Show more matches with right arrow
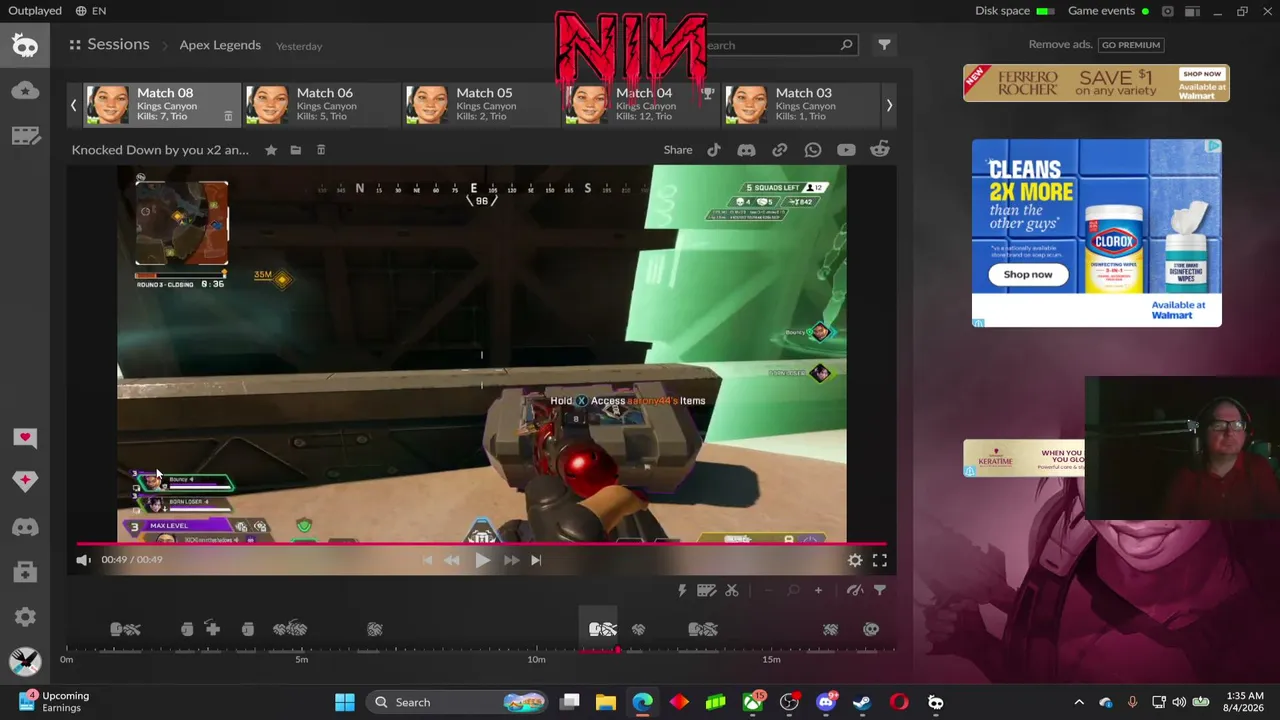This screenshot has width=1280, height=720. (889, 105)
